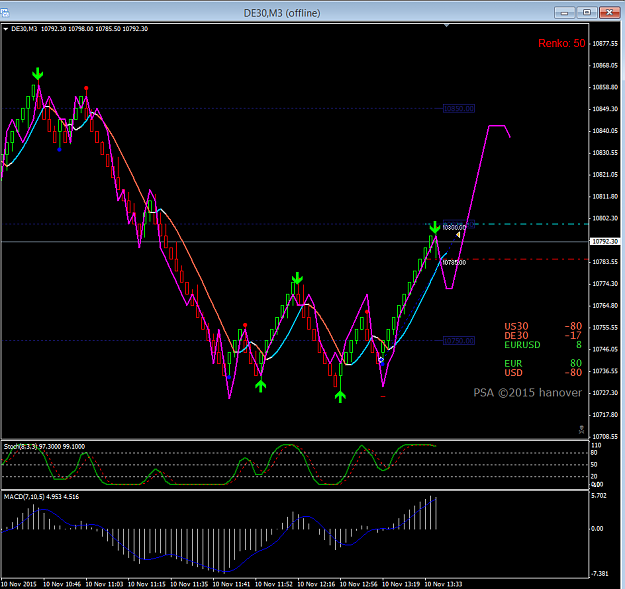Maximize the DE30,M3 chart window
This screenshot has height=589, width=625.
(x=587, y=13)
